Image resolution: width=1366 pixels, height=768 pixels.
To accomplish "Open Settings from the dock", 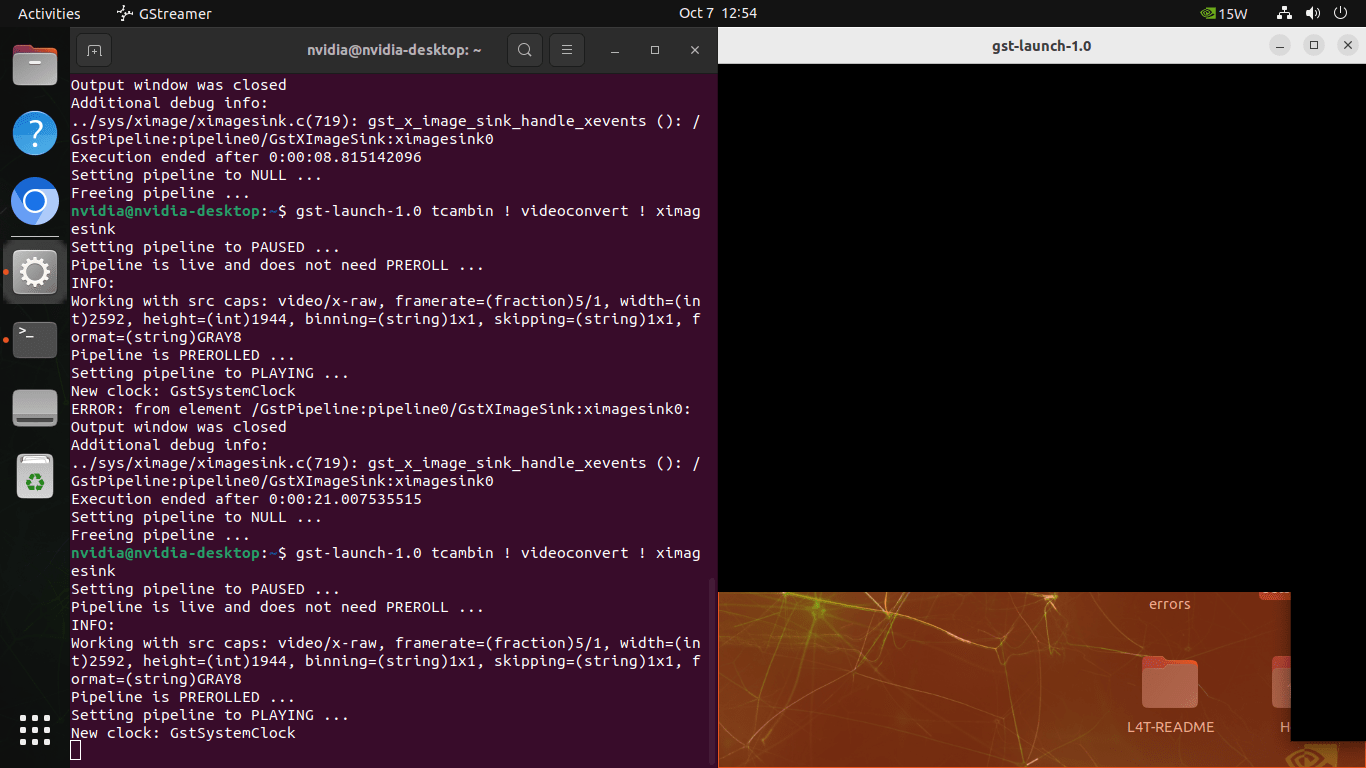I will [x=35, y=270].
